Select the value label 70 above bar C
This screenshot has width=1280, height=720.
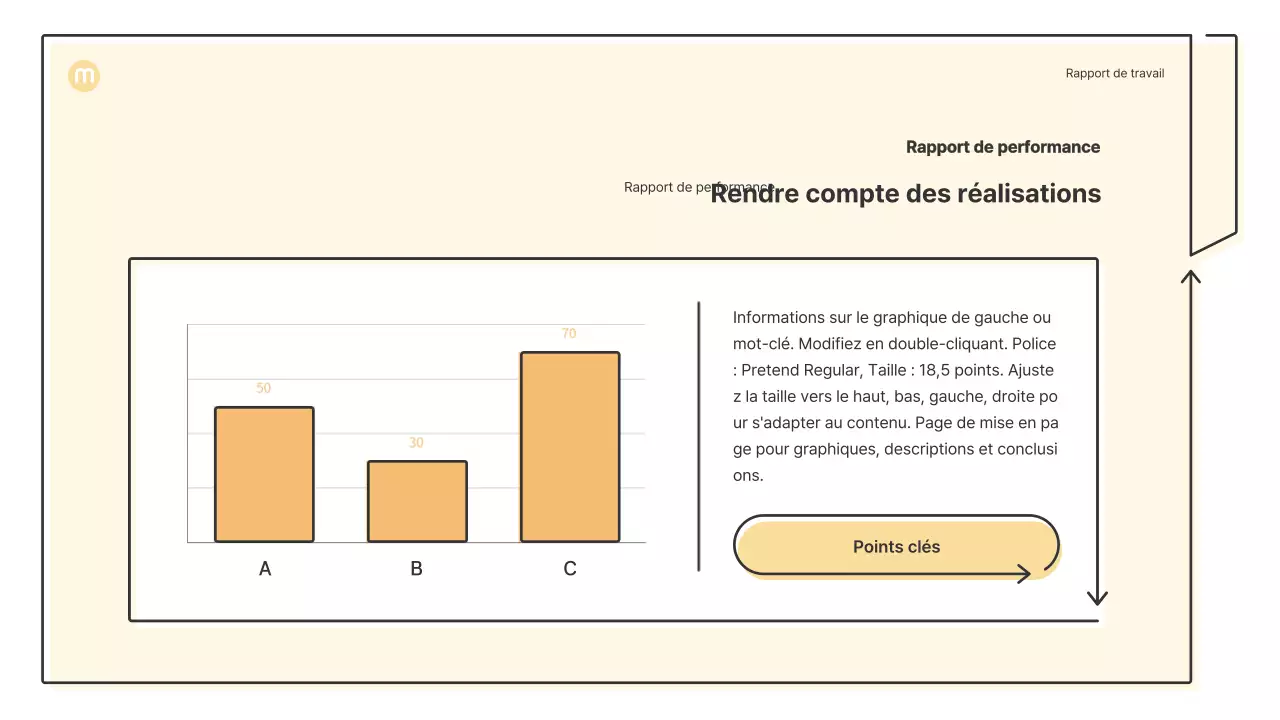[x=569, y=334]
